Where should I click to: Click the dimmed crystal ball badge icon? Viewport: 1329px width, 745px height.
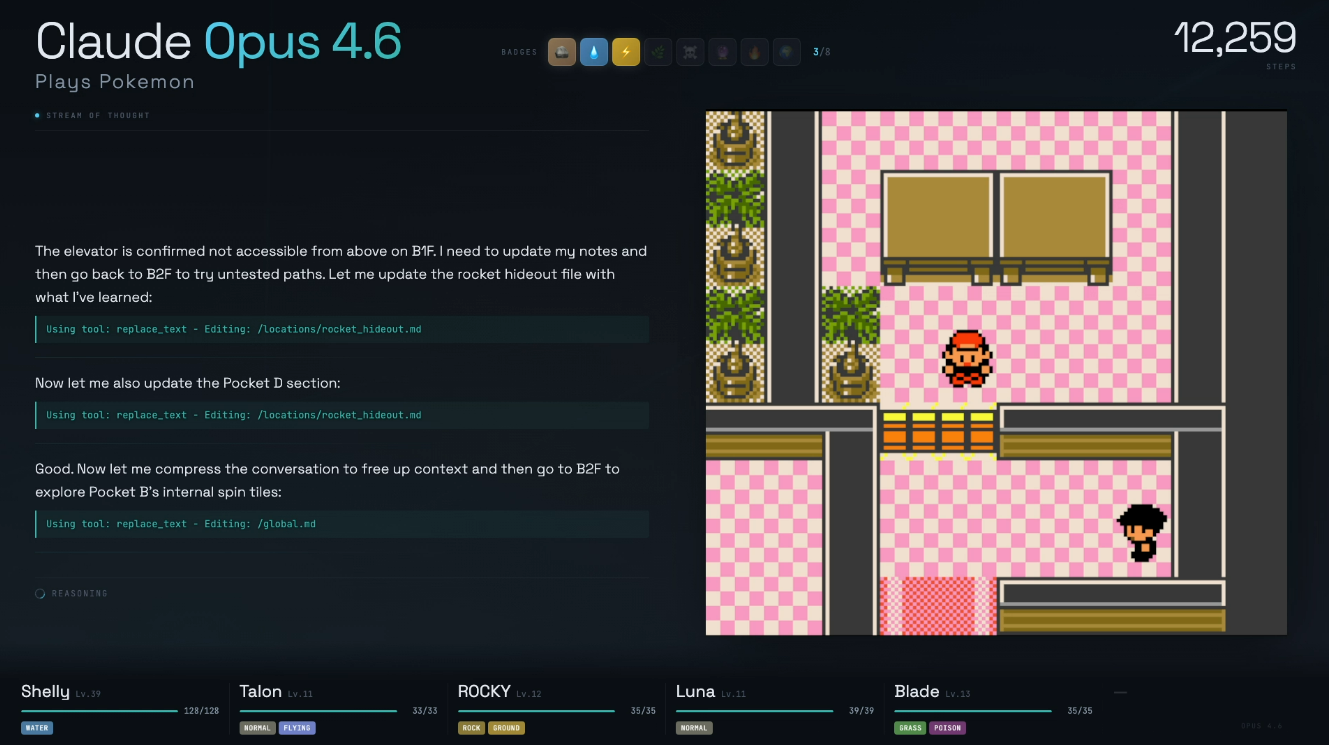(x=722, y=52)
